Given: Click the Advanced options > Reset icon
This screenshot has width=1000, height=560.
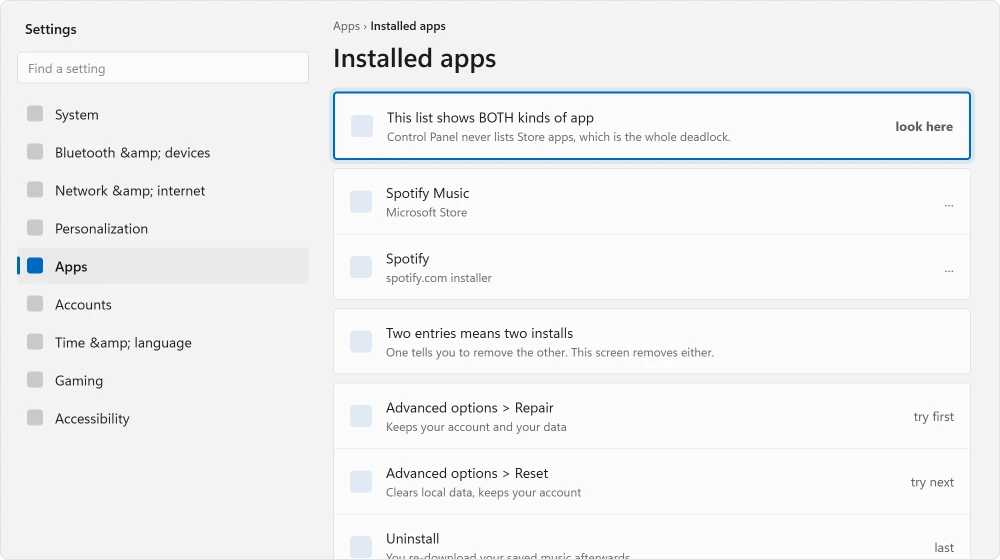Looking at the screenshot, I should (361, 482).
